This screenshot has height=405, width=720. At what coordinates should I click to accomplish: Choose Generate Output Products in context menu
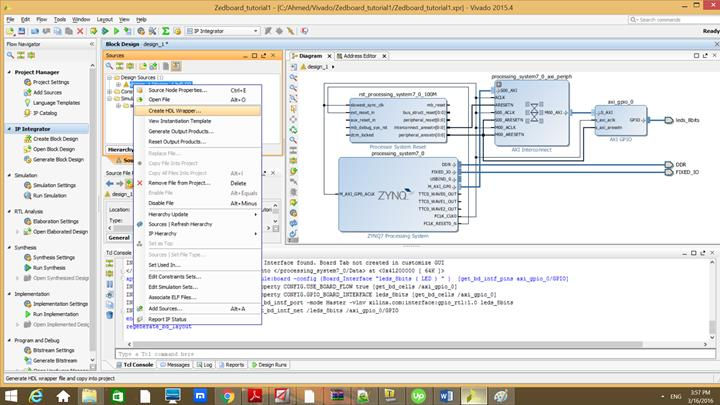click(197, 131)
